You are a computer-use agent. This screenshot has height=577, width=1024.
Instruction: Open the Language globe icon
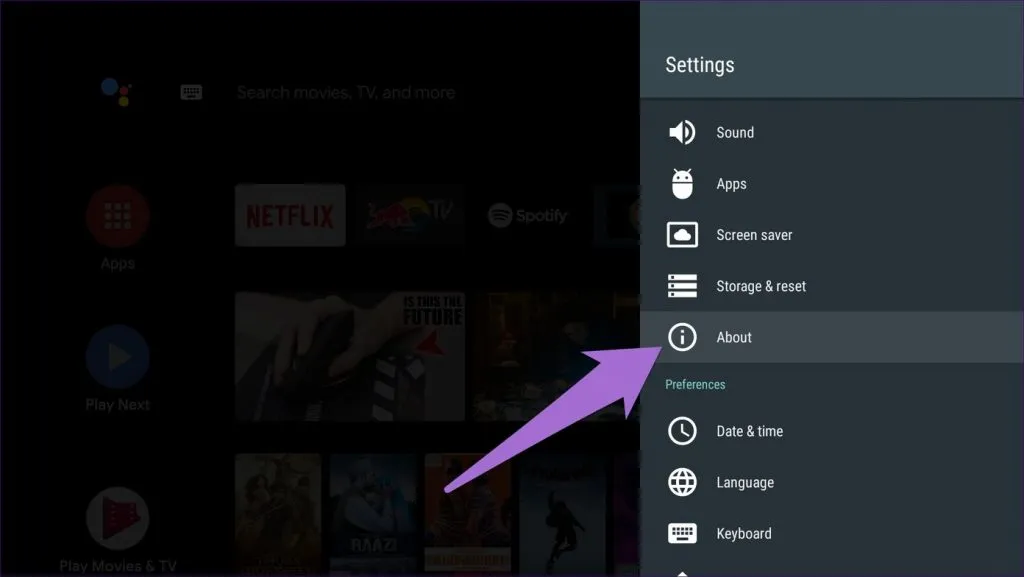click(x=682, y=482)
